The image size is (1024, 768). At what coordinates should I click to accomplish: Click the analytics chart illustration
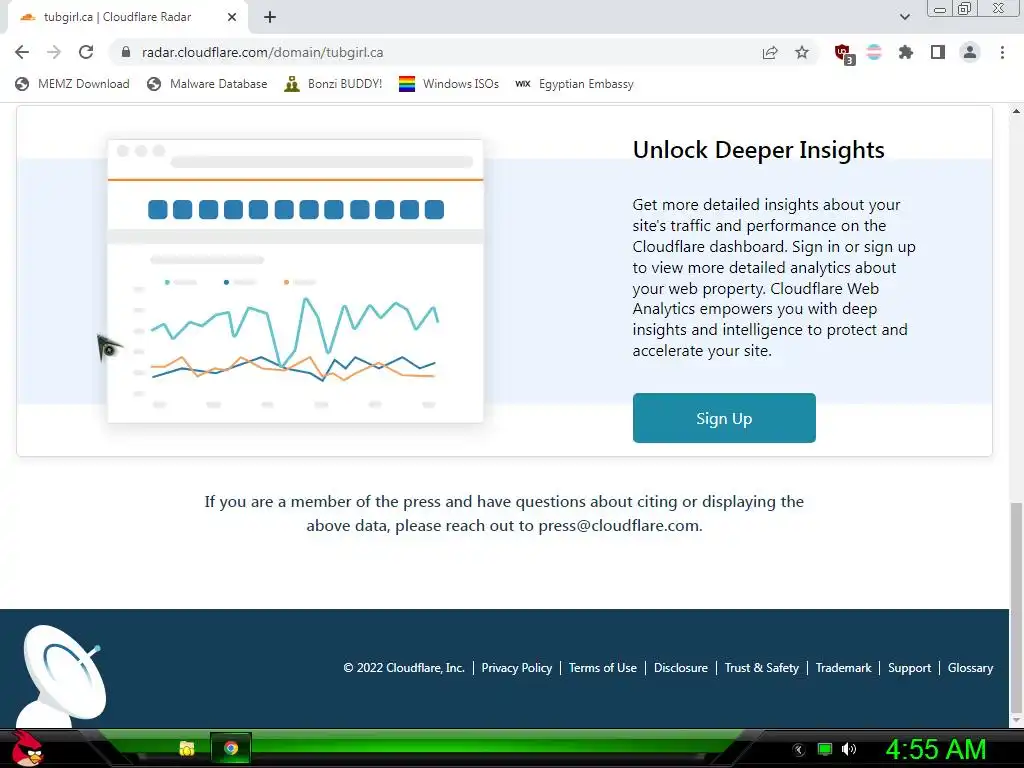click(295, 281)
